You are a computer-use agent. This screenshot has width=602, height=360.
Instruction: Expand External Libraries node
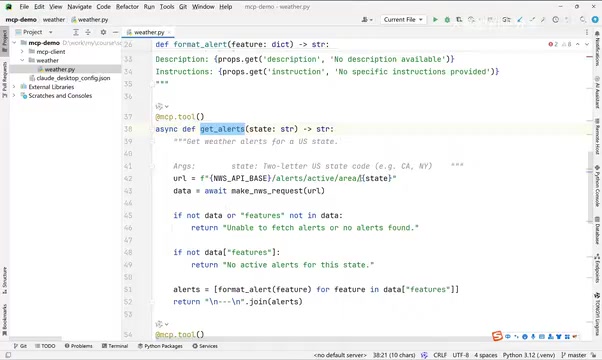coord(14,87)
